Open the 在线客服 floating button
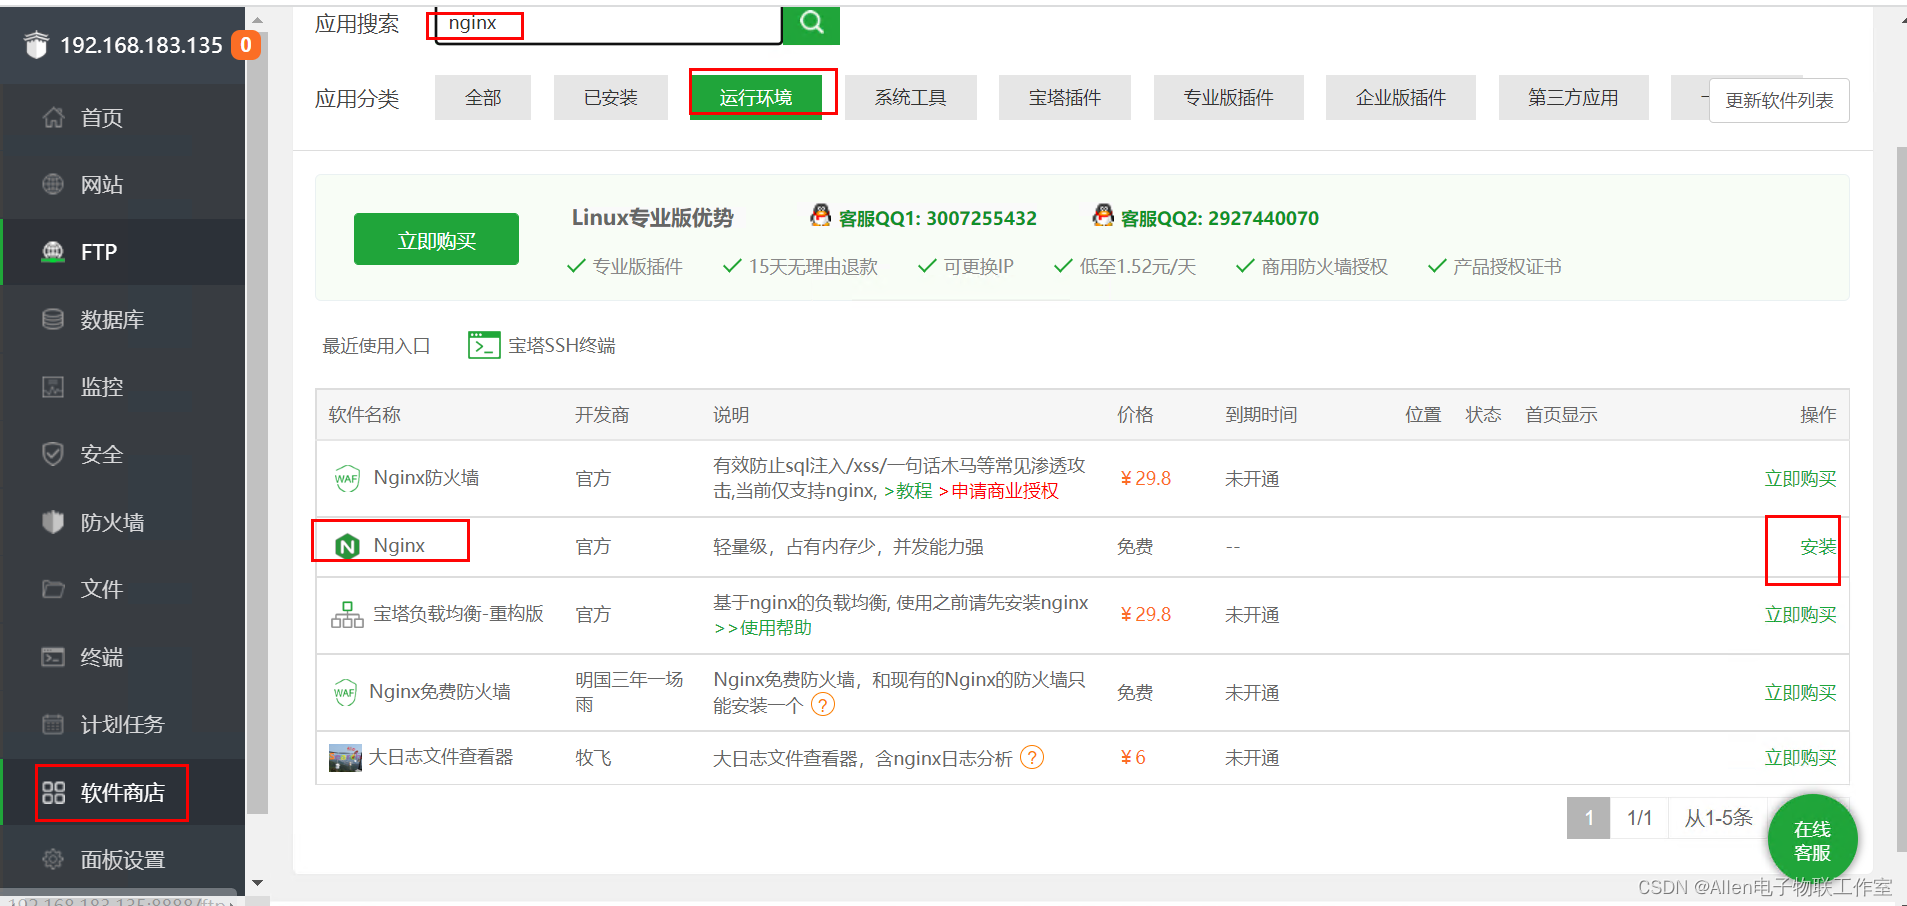This screenshot has height=906, width=1907. [1812, 840]
